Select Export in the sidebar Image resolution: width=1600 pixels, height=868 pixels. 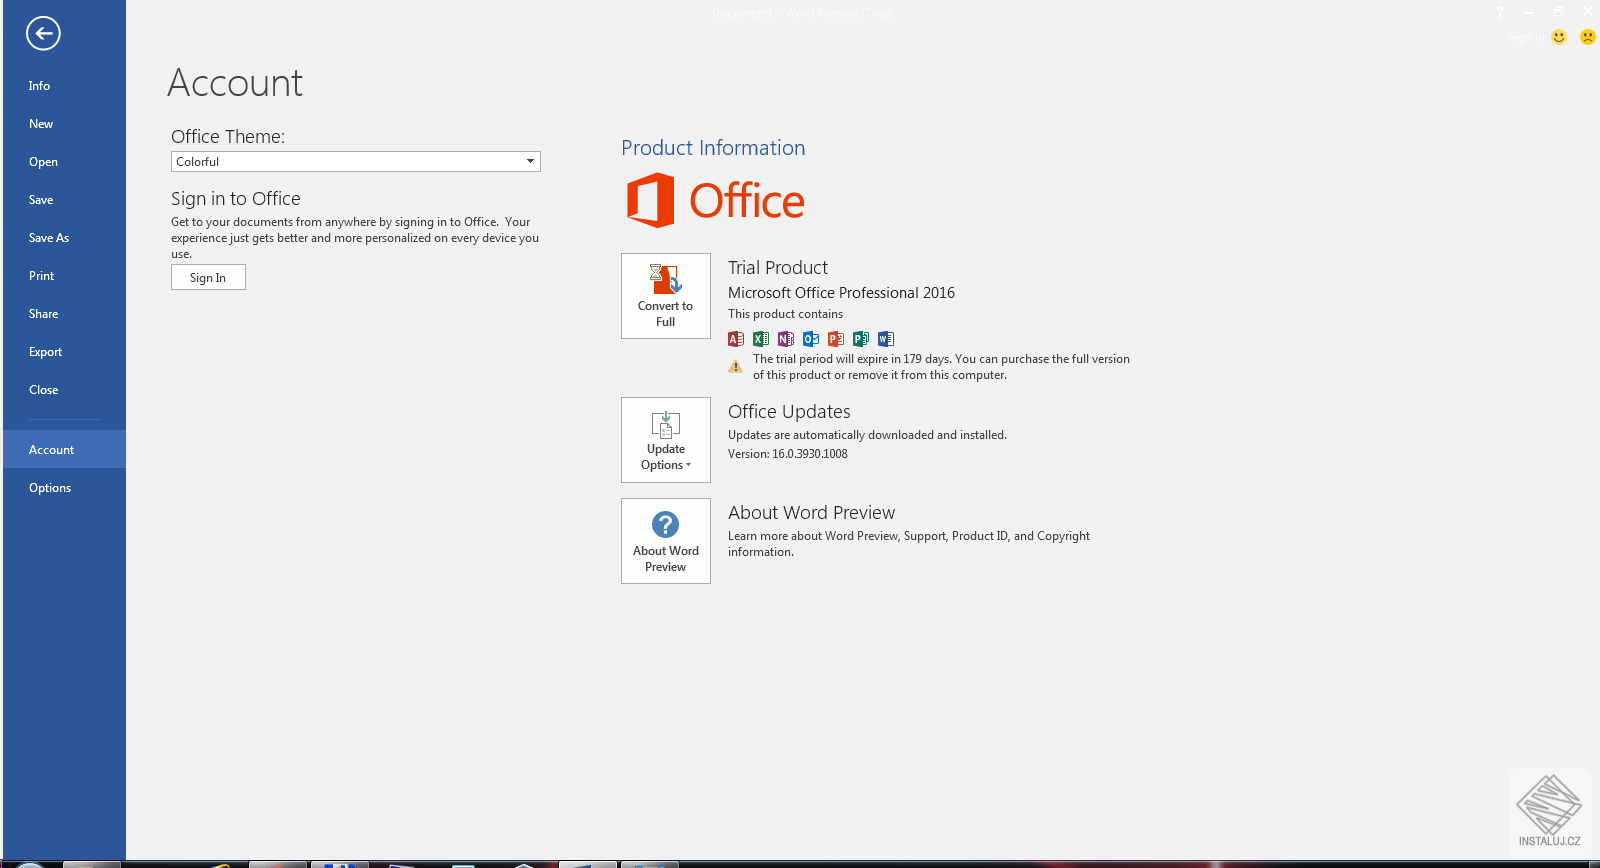64,352
